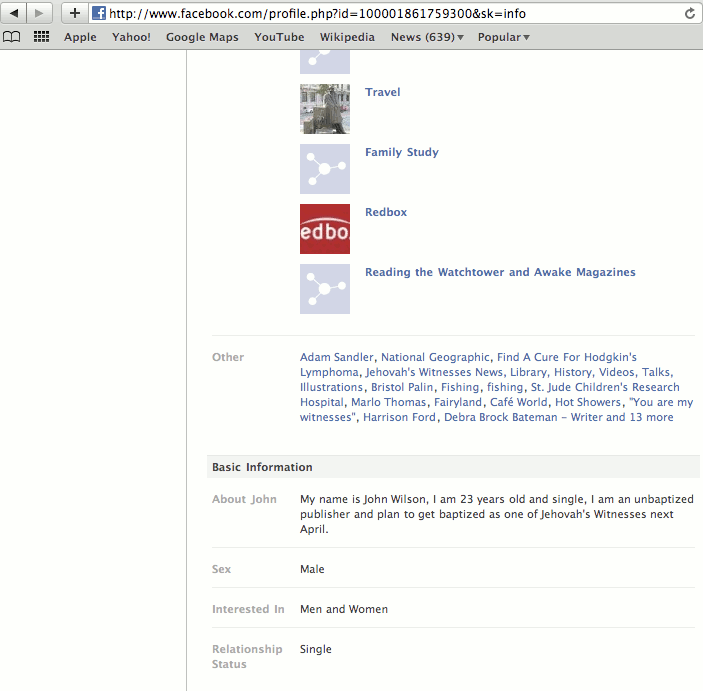Open the Library link
Screen dimensions: 703x691
pos(528,372)
